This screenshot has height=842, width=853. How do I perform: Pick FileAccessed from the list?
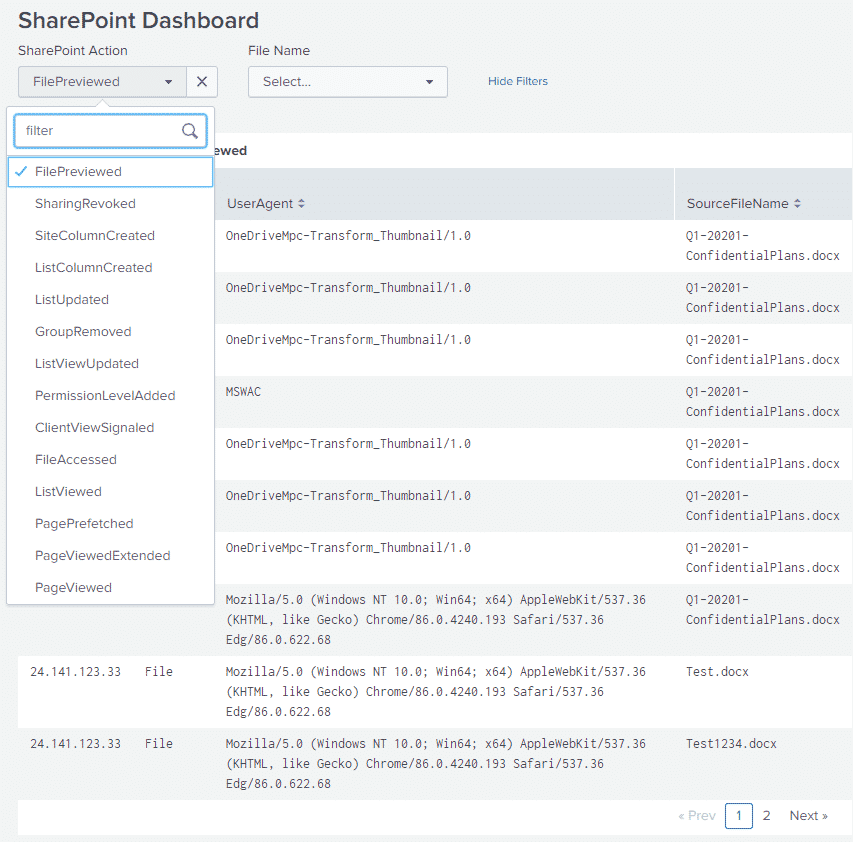[x=76, y=460]
